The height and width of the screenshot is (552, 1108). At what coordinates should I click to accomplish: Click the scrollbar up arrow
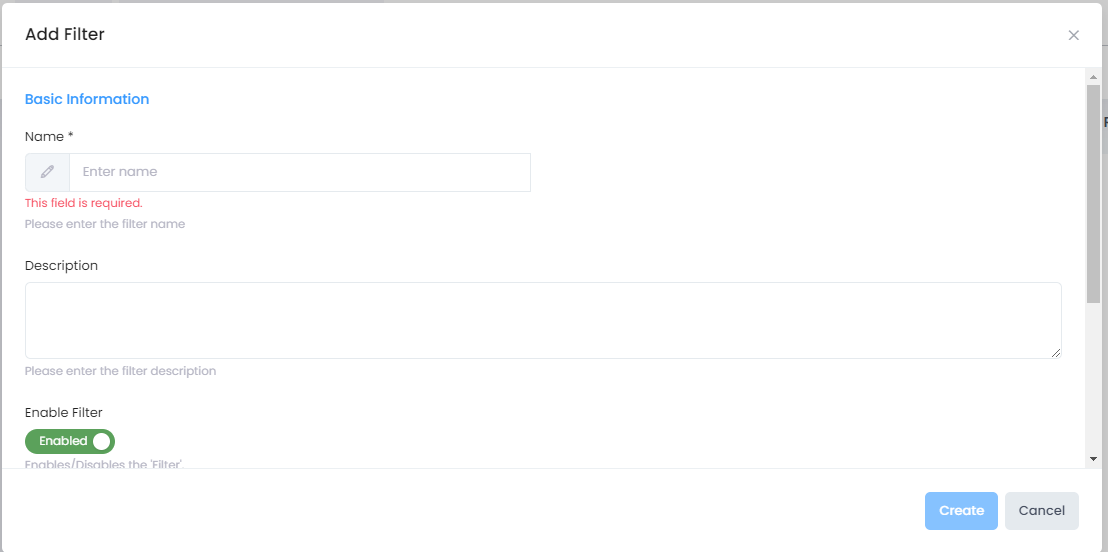[x=1093, y=76]
